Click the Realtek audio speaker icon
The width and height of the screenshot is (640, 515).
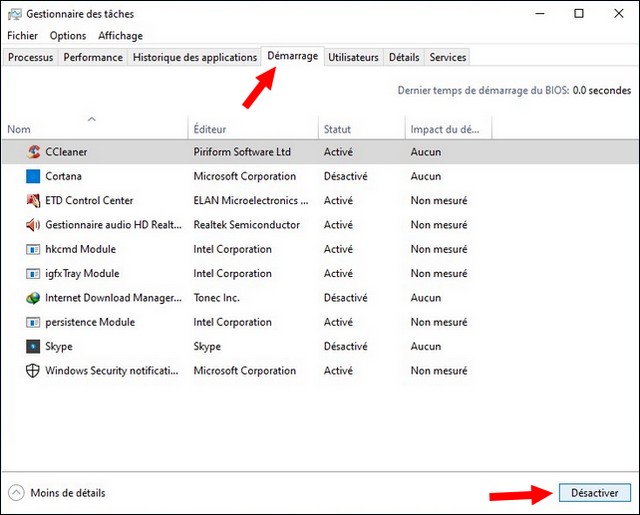click(x=33, y=225)
